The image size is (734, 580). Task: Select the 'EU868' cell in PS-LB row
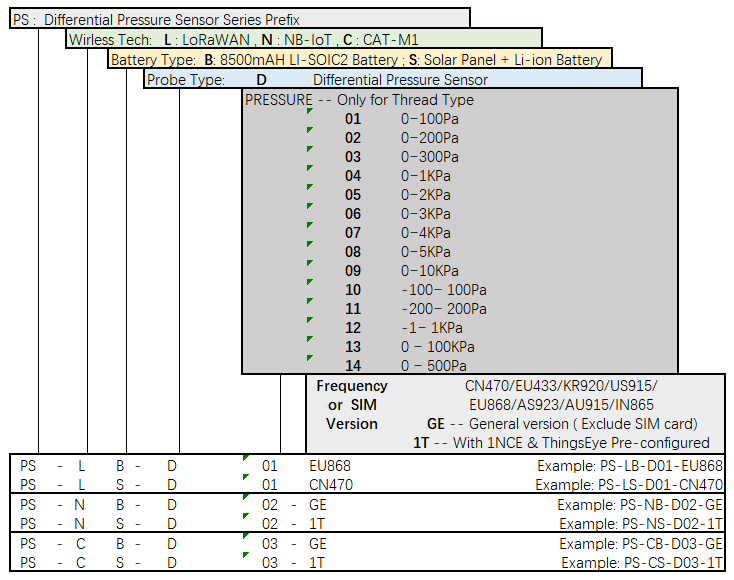330,466
